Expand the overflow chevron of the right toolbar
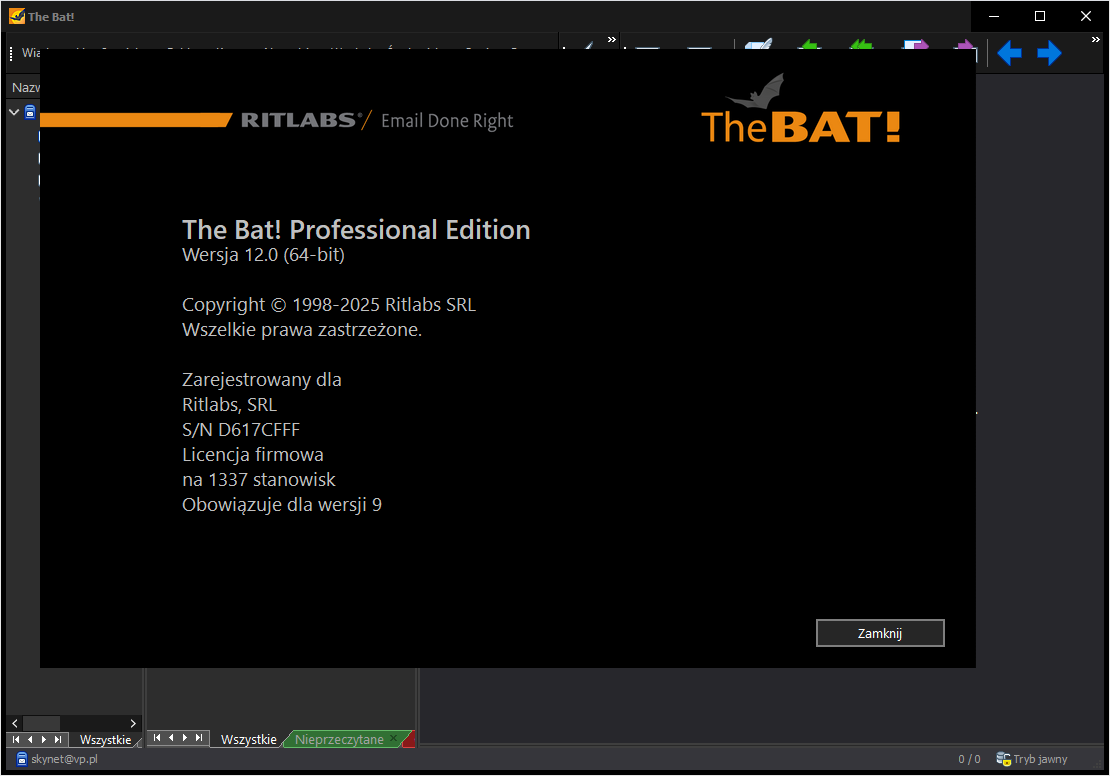This screenshot has width=1110, height=776. click(1095, 40)
